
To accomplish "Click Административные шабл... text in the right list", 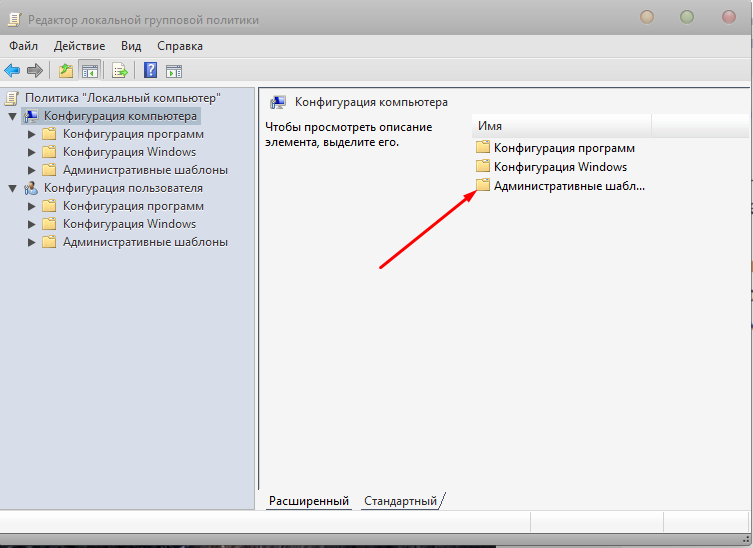I will coord(569,186).
